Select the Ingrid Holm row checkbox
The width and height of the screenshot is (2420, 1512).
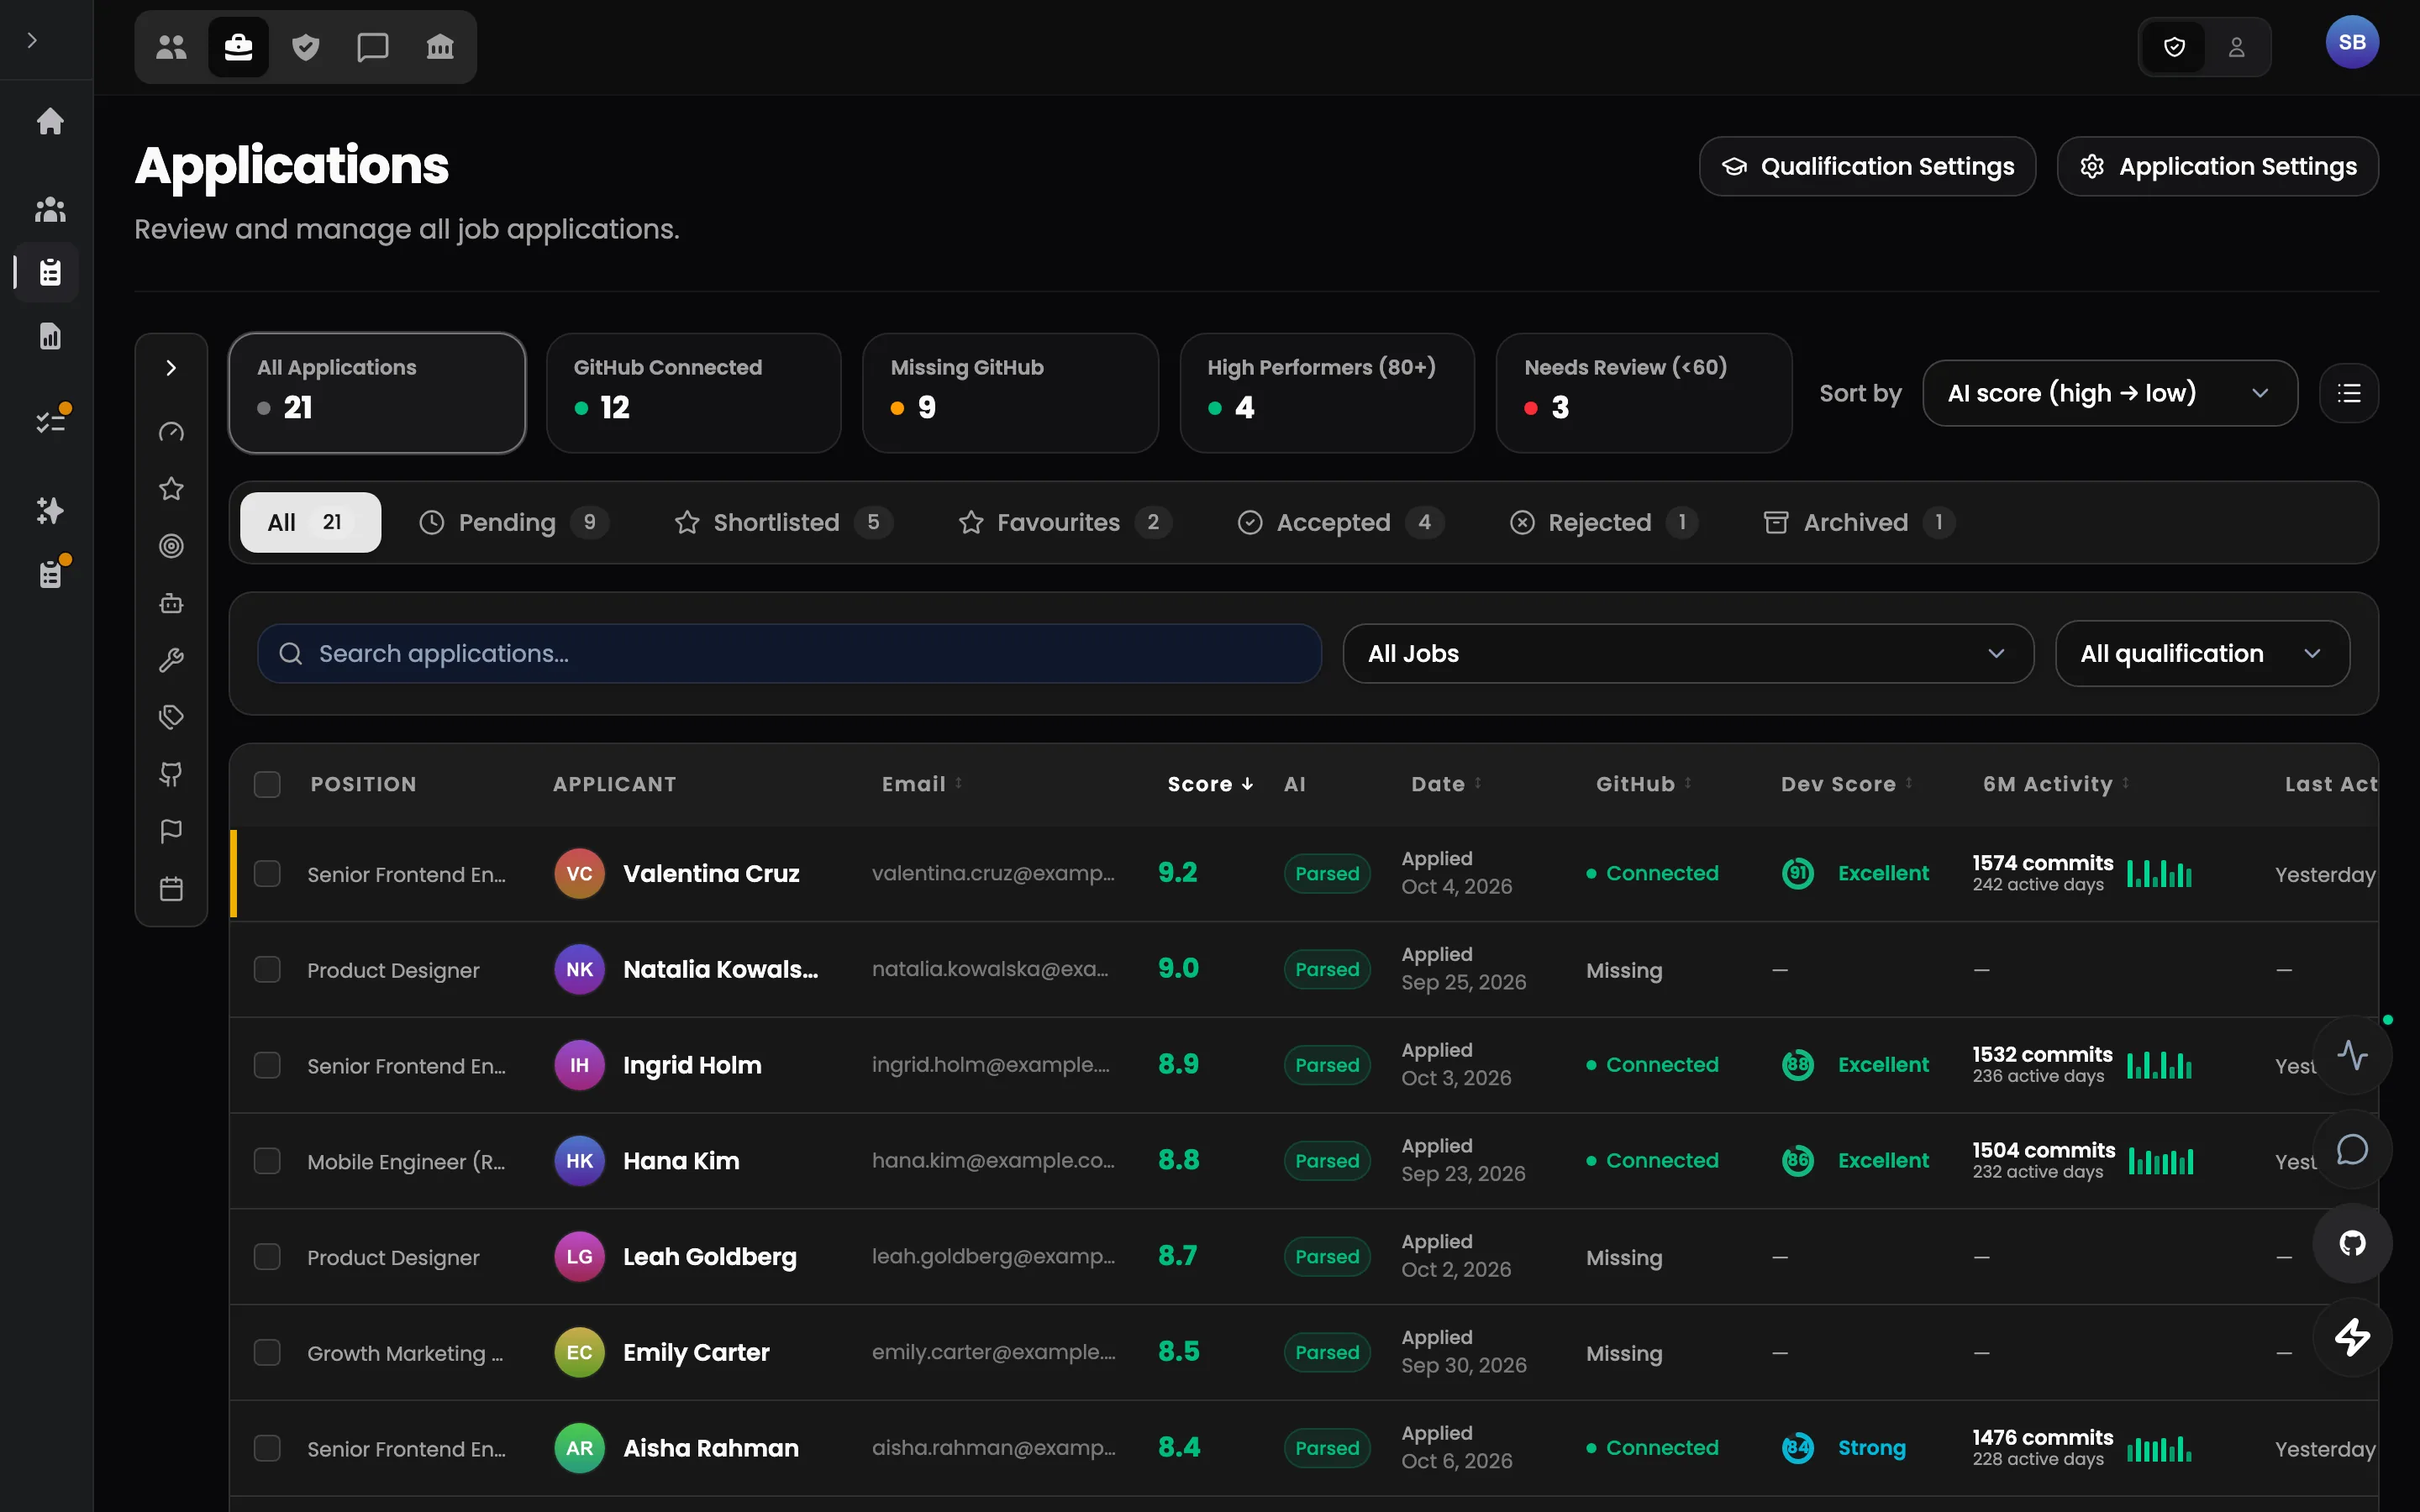coord(267,1065)
